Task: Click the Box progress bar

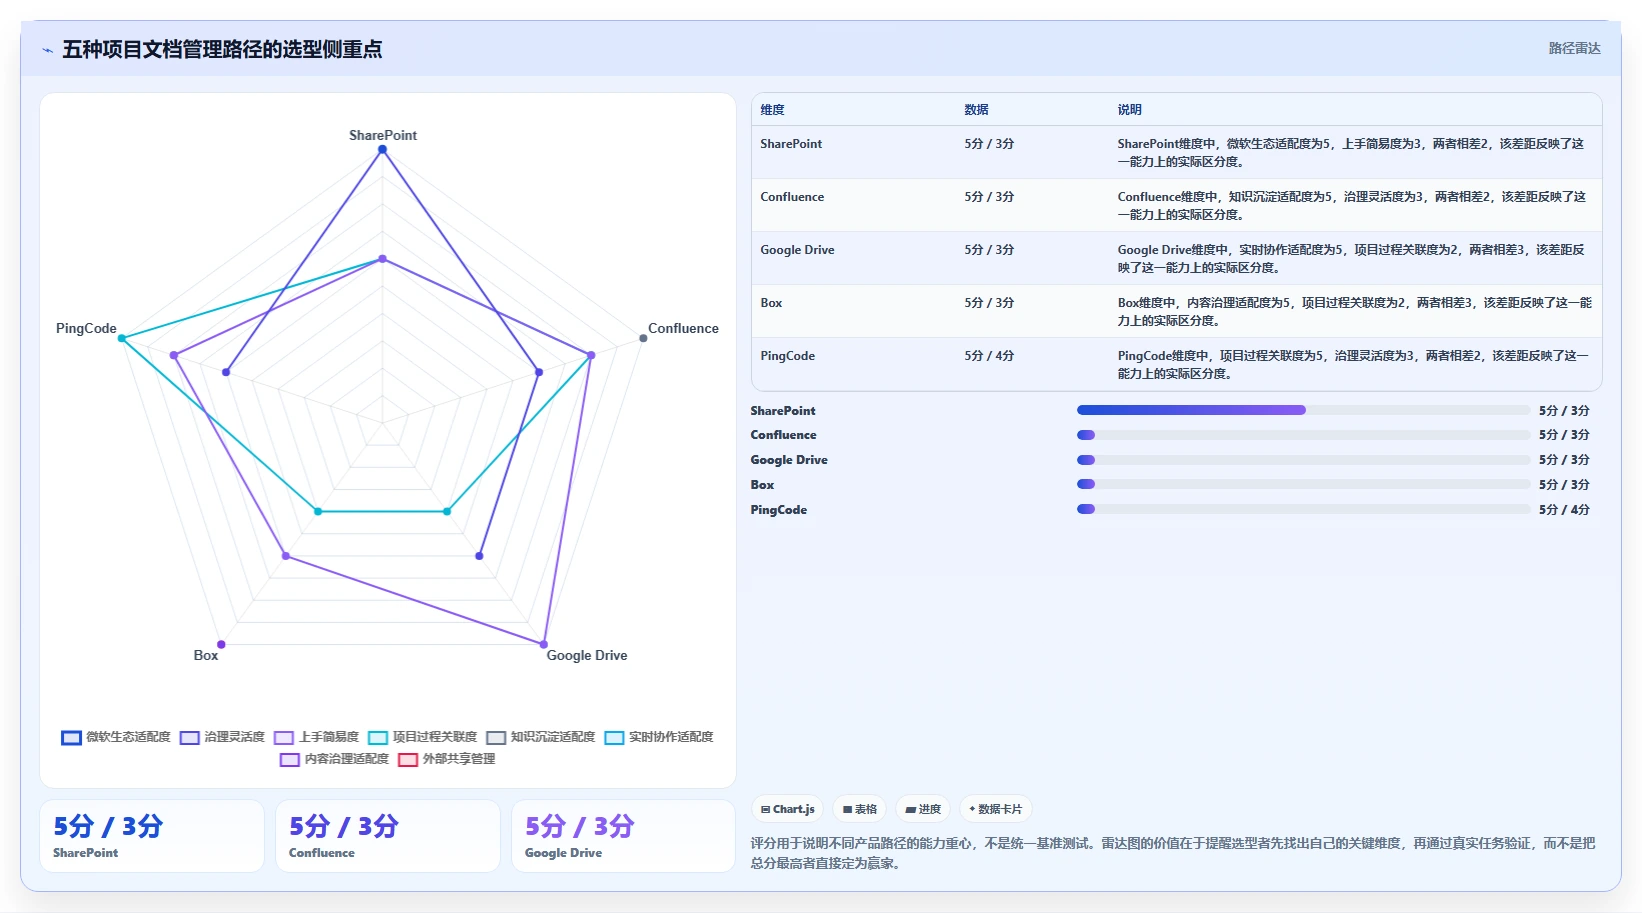Action: pyautogui.click(x=1303, y=484)
